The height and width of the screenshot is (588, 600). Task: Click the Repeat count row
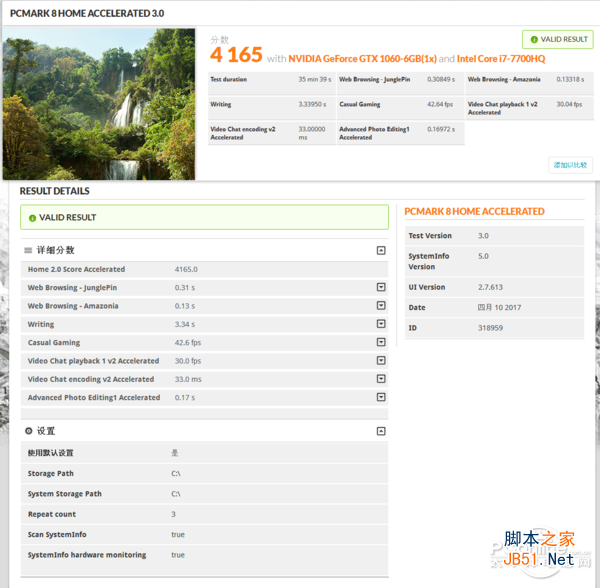204,514
